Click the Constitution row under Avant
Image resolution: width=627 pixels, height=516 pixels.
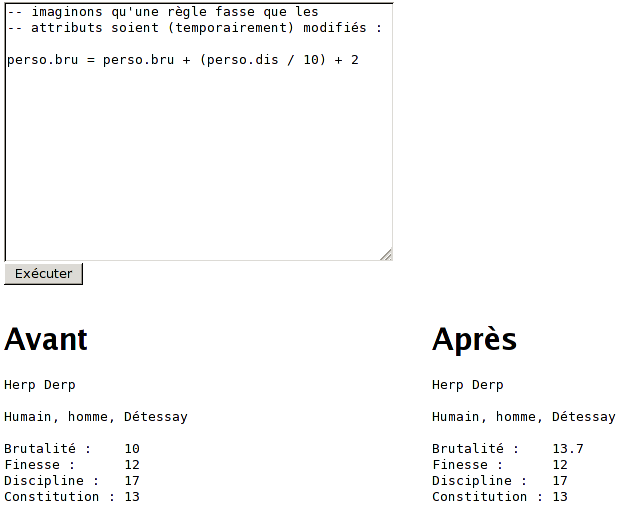pos(72,497)
